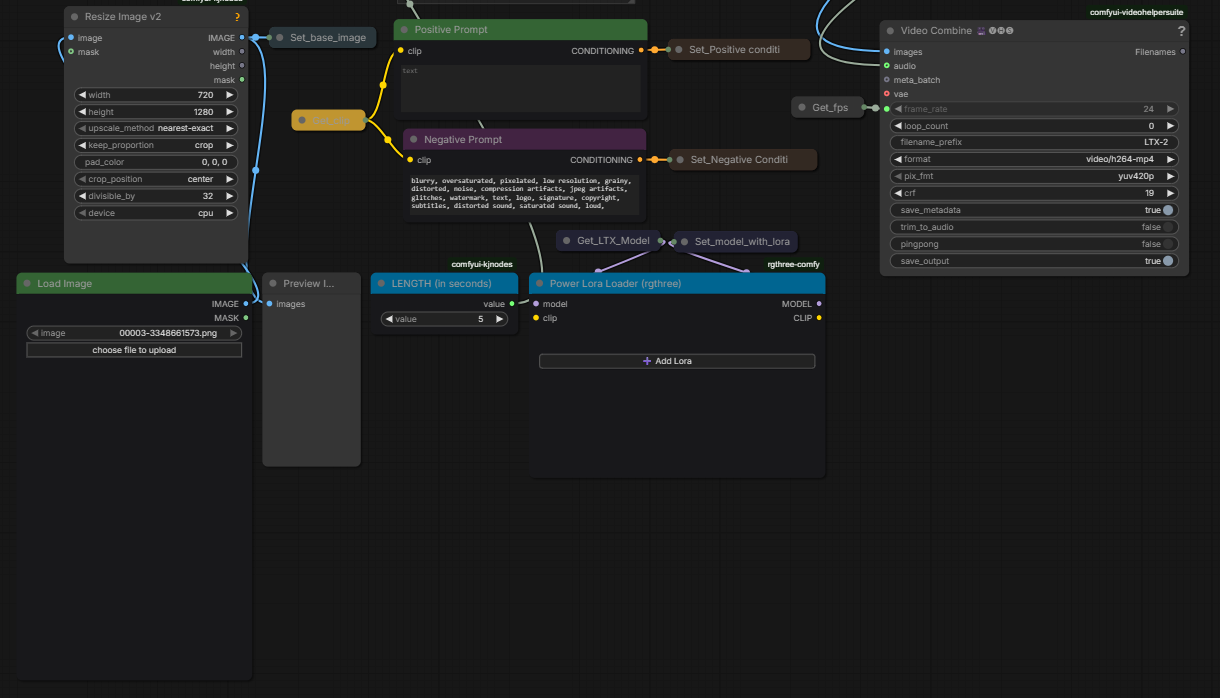Viewport: 1220px width, 698px height.
Task: Collapse the Load Image node using its header dot
Action: pyautogui.click(x=26, y=284)
